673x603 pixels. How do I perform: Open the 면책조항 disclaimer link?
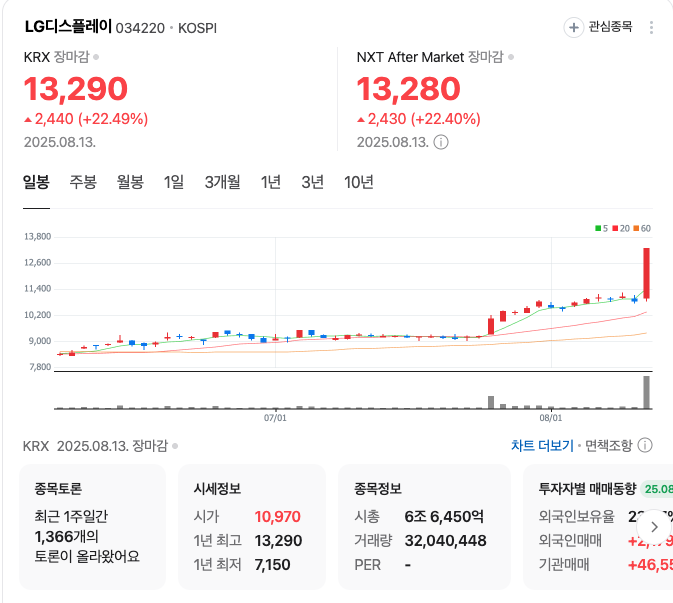[x=609, y=445]
